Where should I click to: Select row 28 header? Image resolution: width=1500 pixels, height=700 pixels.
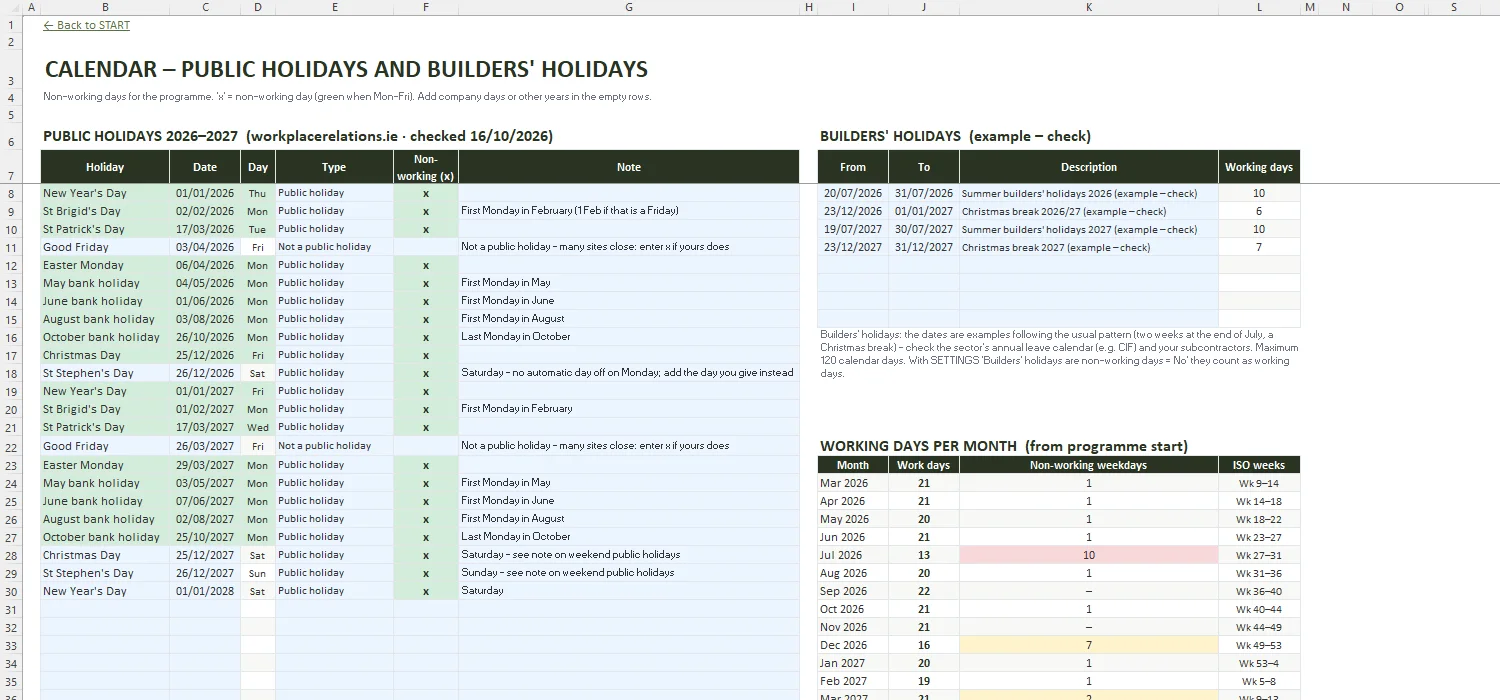coord(10,555)
